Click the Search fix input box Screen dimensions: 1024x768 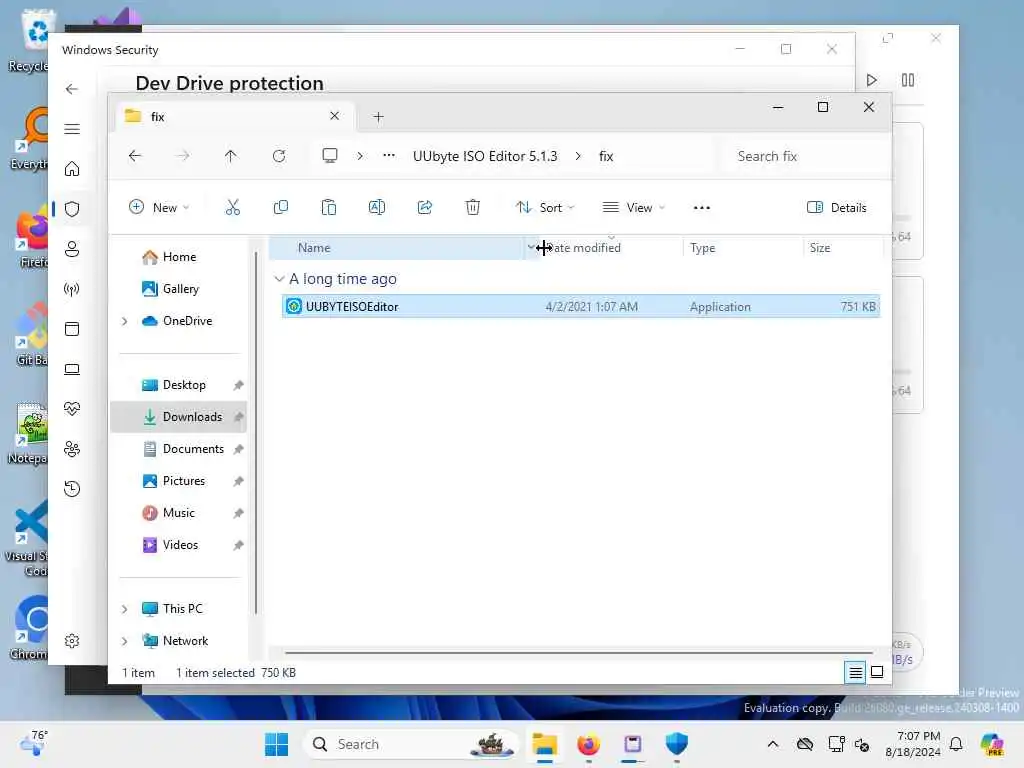806,156
